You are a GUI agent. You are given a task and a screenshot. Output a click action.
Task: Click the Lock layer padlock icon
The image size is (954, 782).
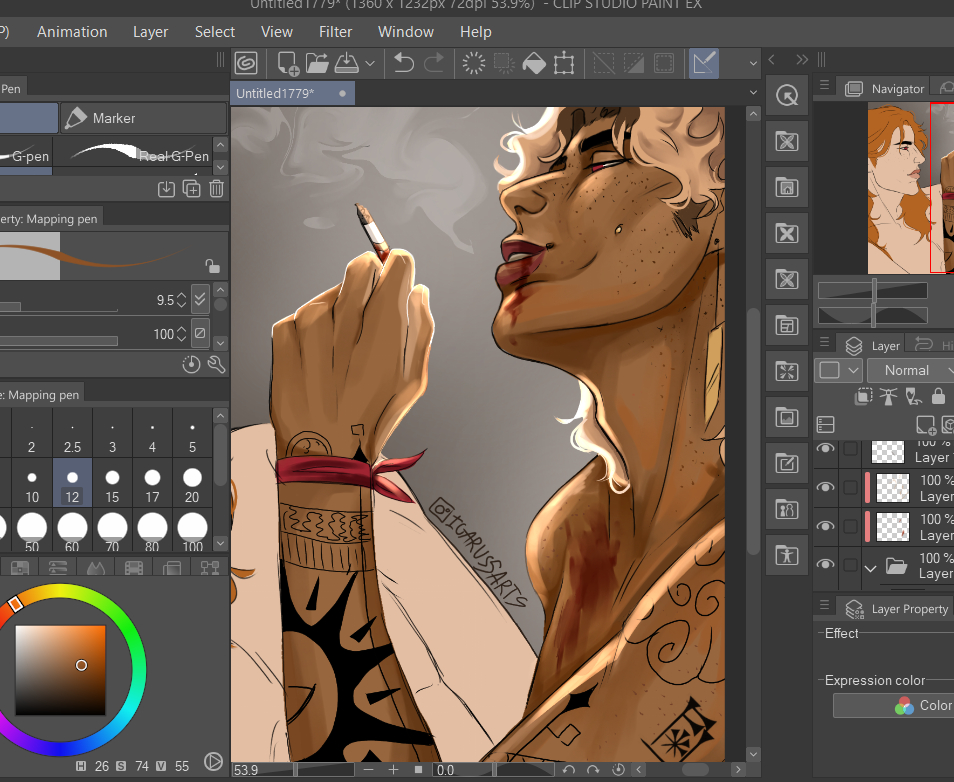pyautogui.click(x=938, y=397)
